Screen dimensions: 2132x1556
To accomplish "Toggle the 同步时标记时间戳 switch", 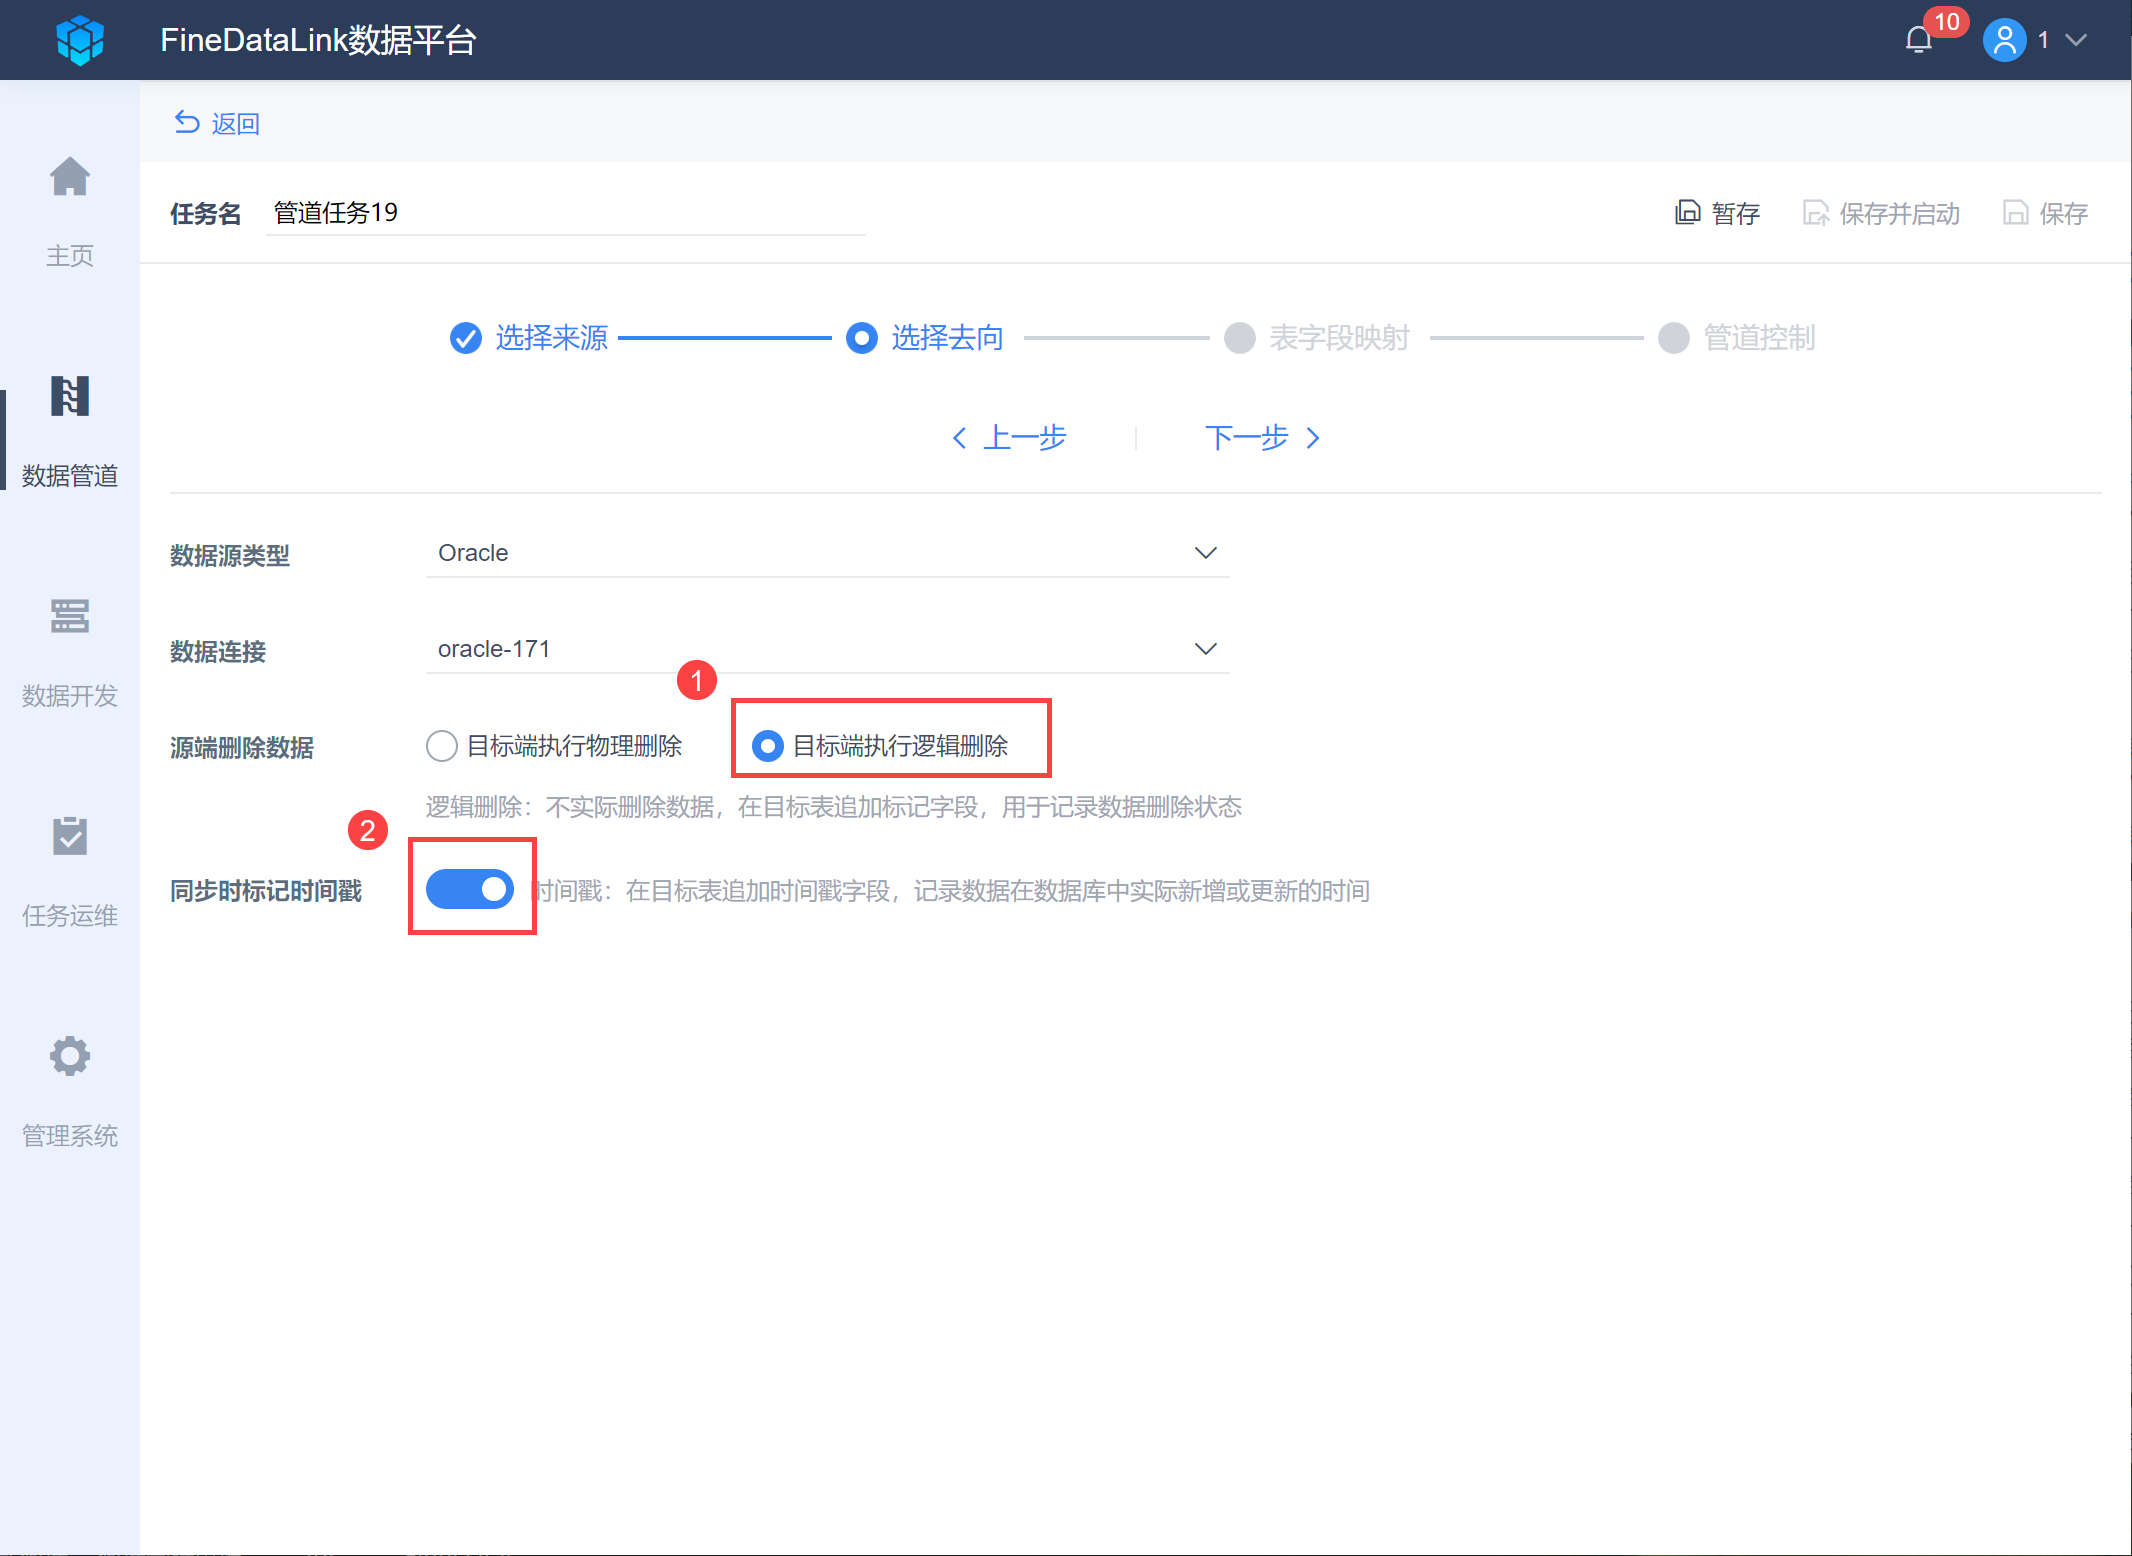I will tap(470, 889).
